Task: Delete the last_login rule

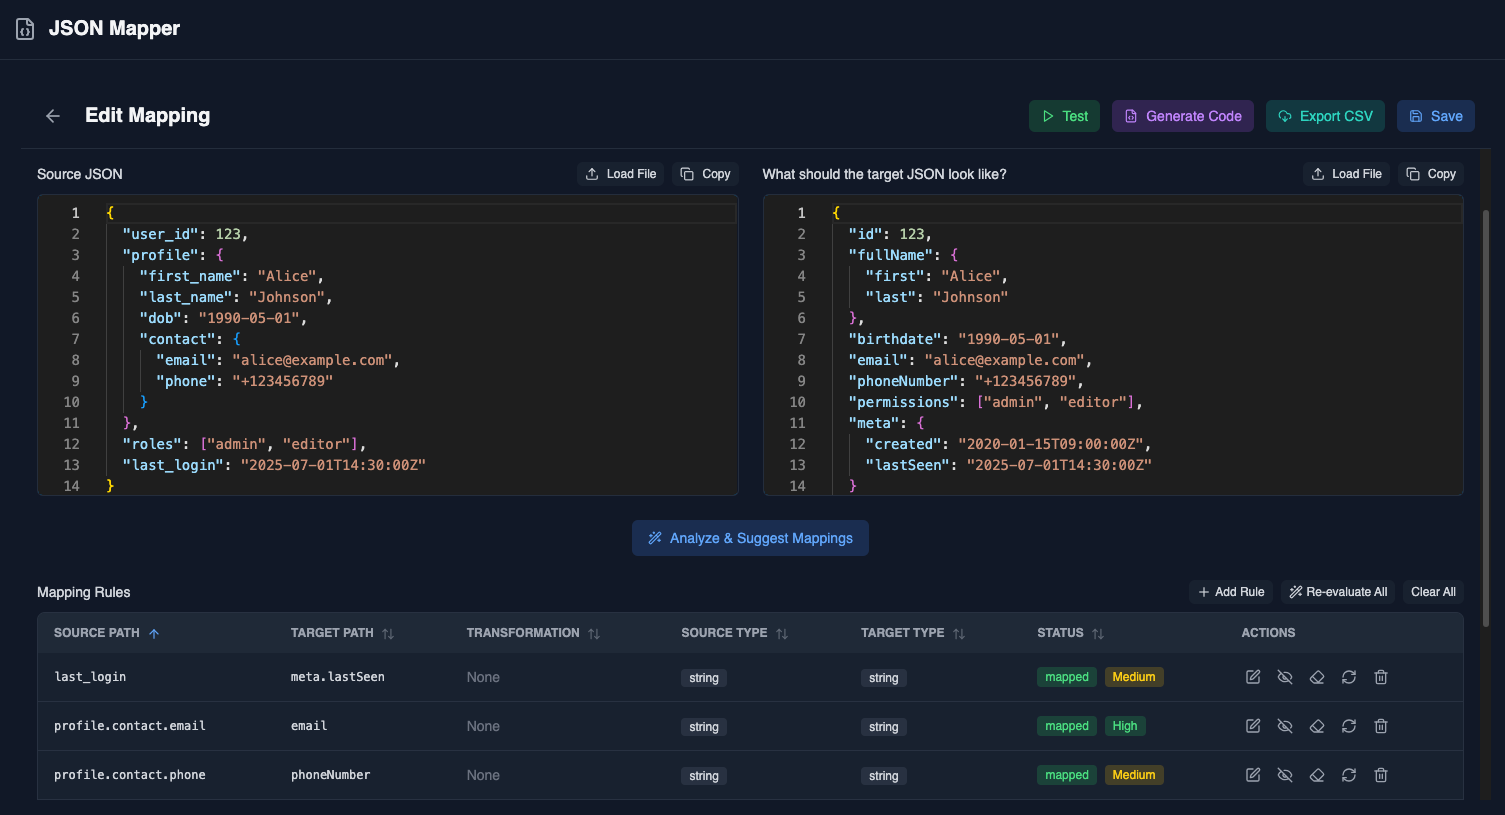Action: [x=1381, y=677]
